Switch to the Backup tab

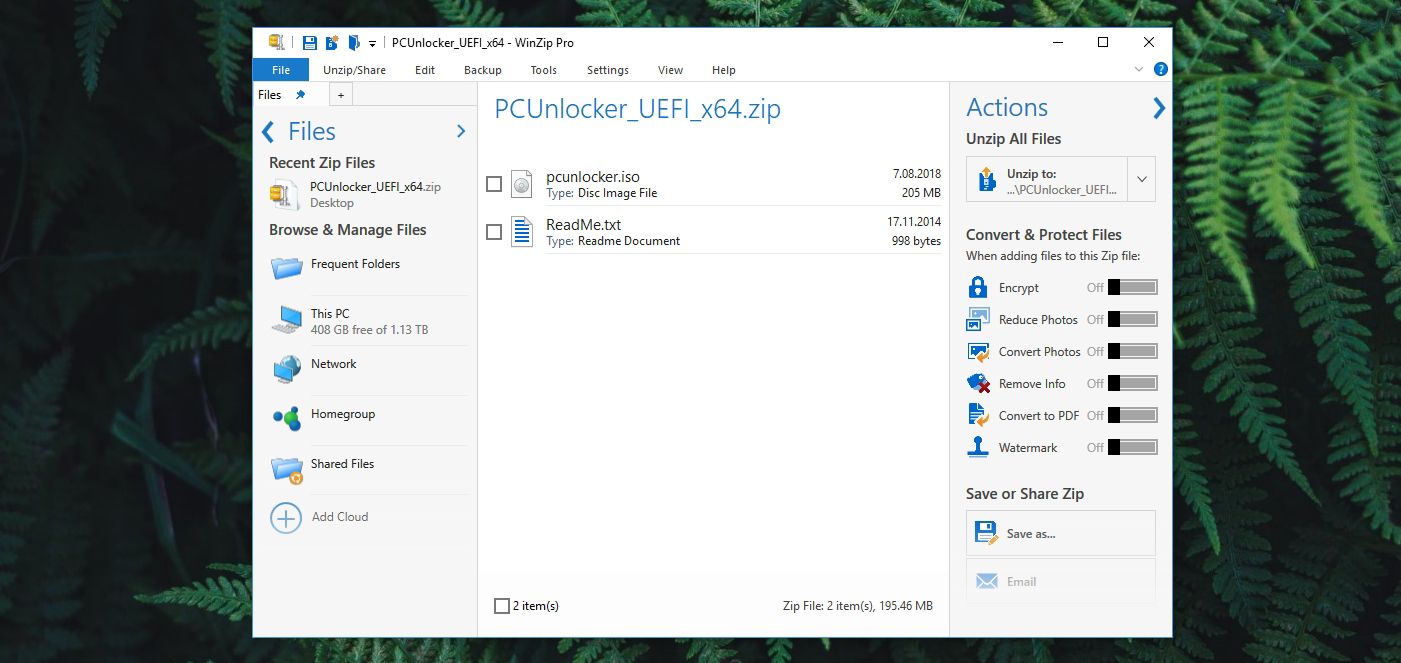[x=483, y=70]
